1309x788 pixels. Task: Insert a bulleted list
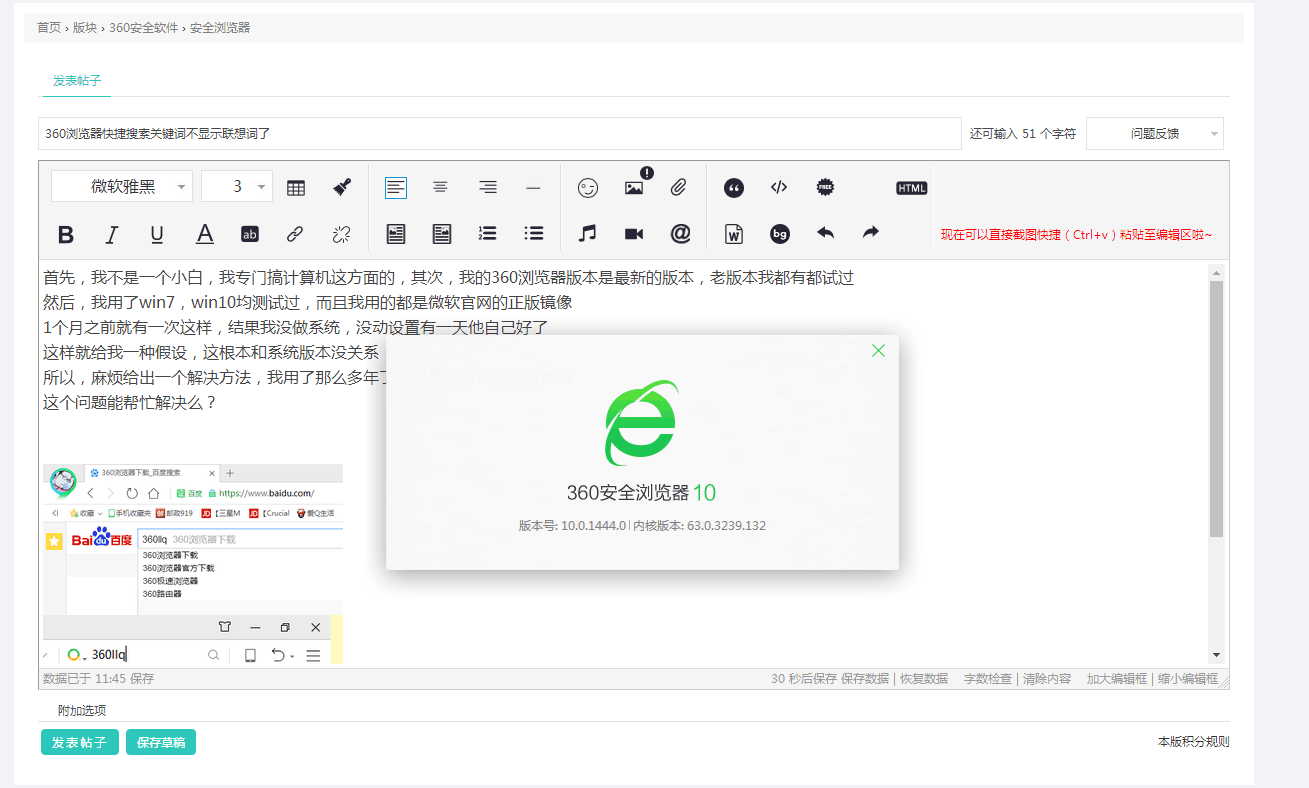click(x=534, y=233)
